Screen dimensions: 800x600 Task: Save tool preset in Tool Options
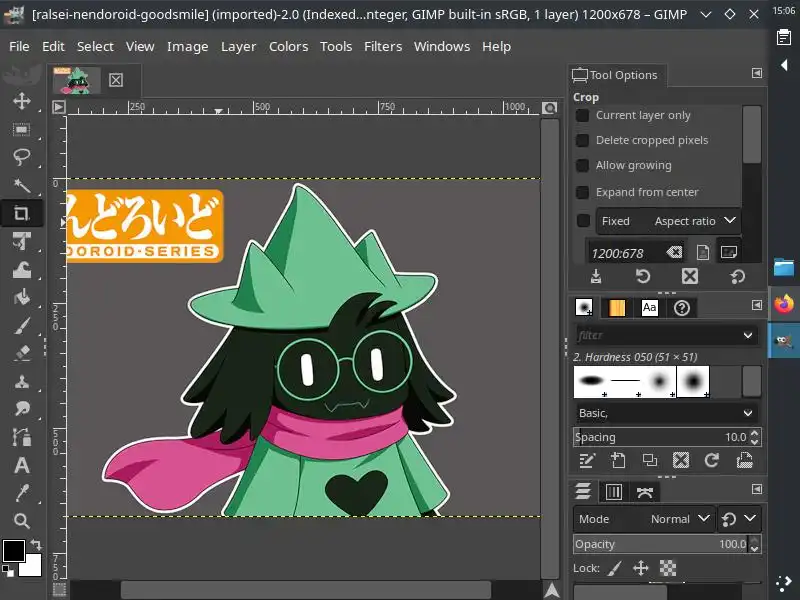tap(596, 277)
